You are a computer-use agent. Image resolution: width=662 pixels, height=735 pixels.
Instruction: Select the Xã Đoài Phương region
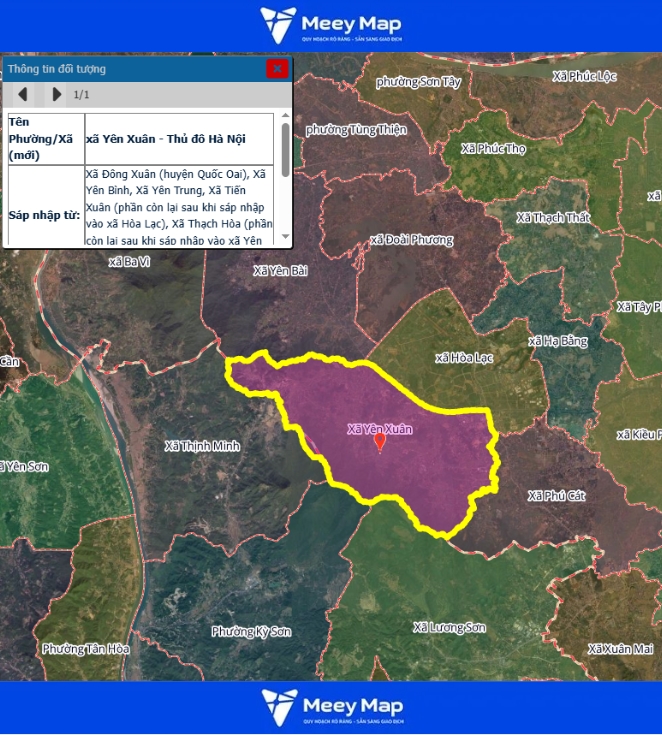point(411,240)
